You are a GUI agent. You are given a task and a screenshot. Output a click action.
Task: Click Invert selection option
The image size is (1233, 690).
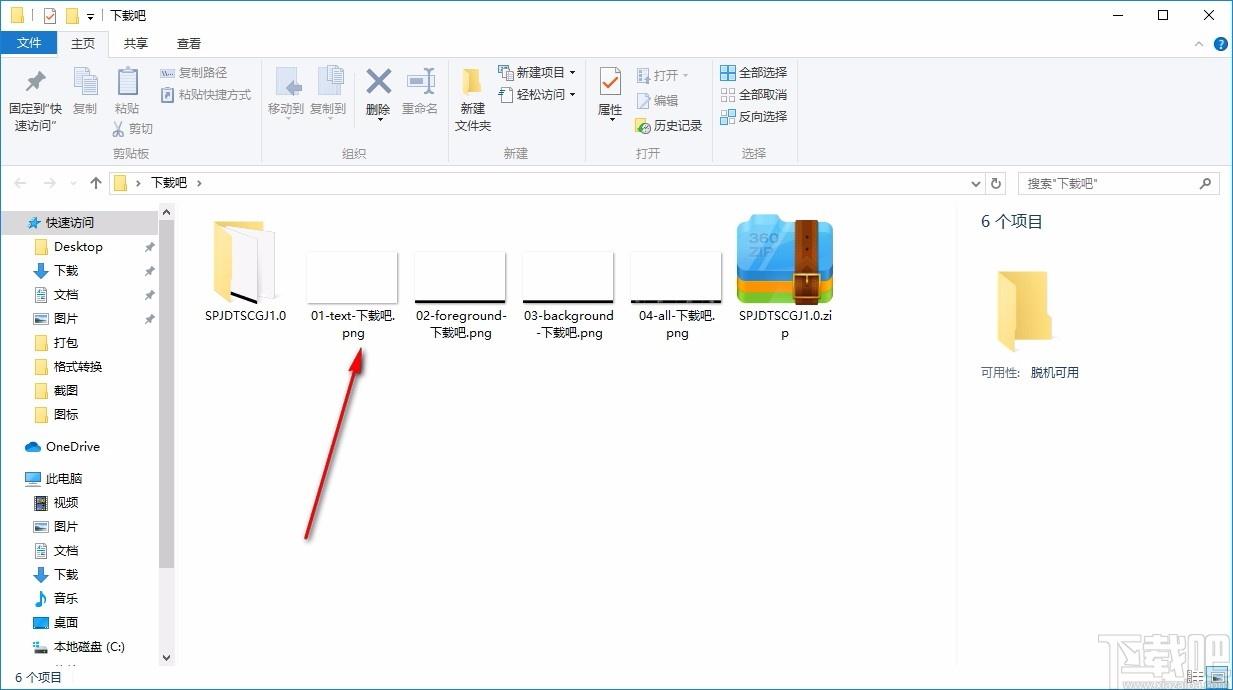pyautogui.click(x=753, y=117)
